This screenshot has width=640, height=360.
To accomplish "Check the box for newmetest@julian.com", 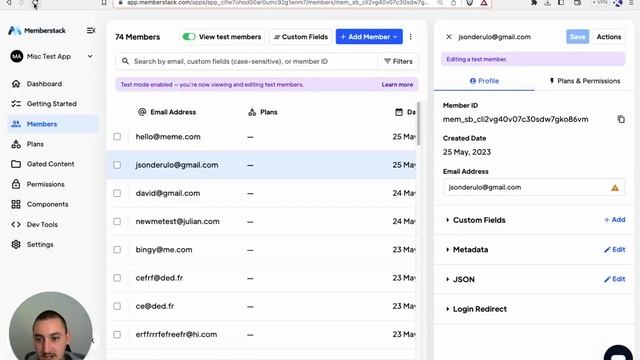I will coord(117,221).
